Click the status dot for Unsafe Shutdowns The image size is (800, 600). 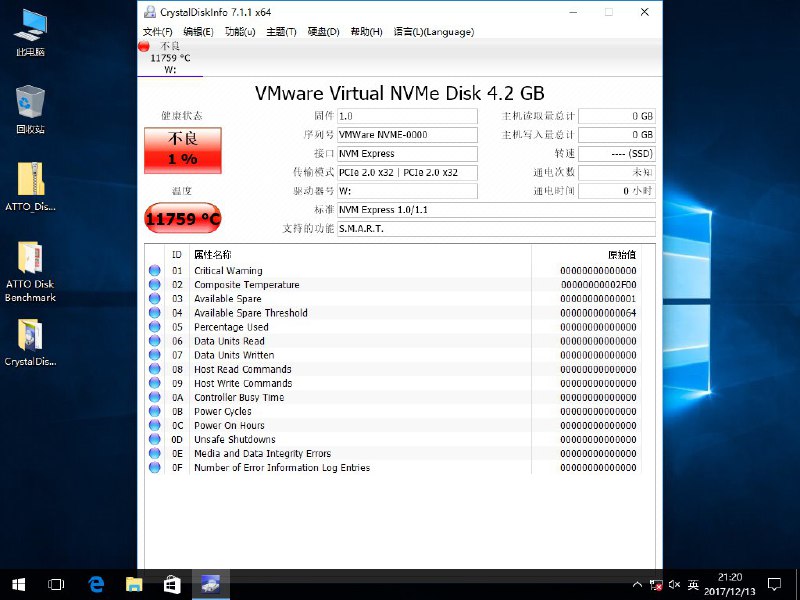click(x=155, y=439)
